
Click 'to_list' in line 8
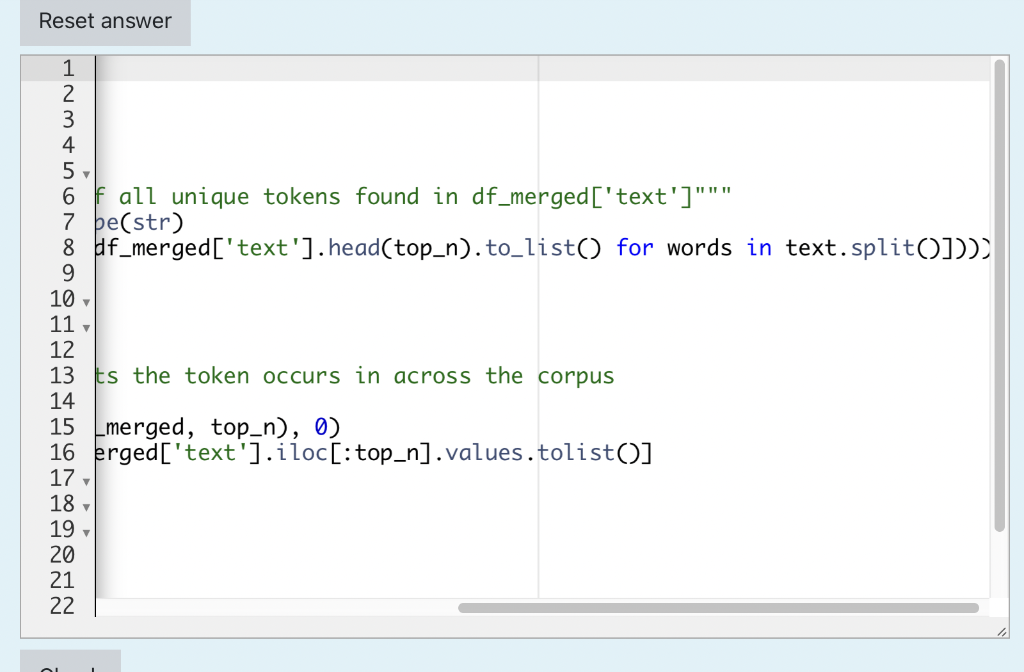click(530, 248)
